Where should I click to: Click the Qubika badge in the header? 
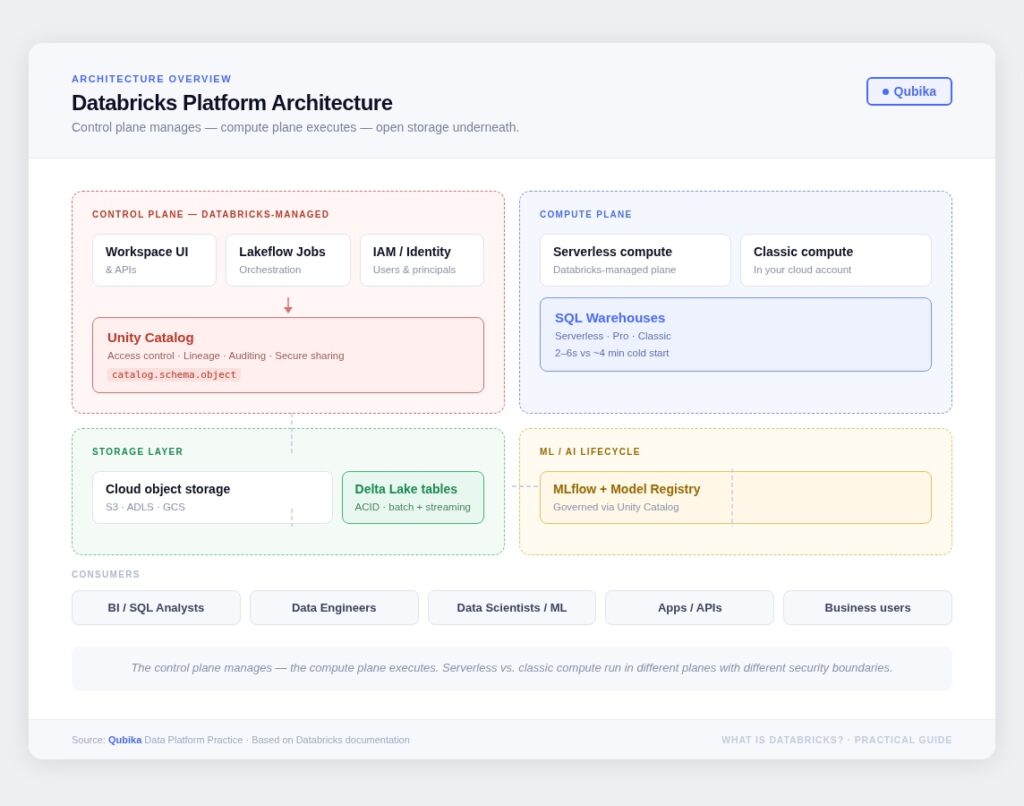pyautogui.click(x=908, y=91)
